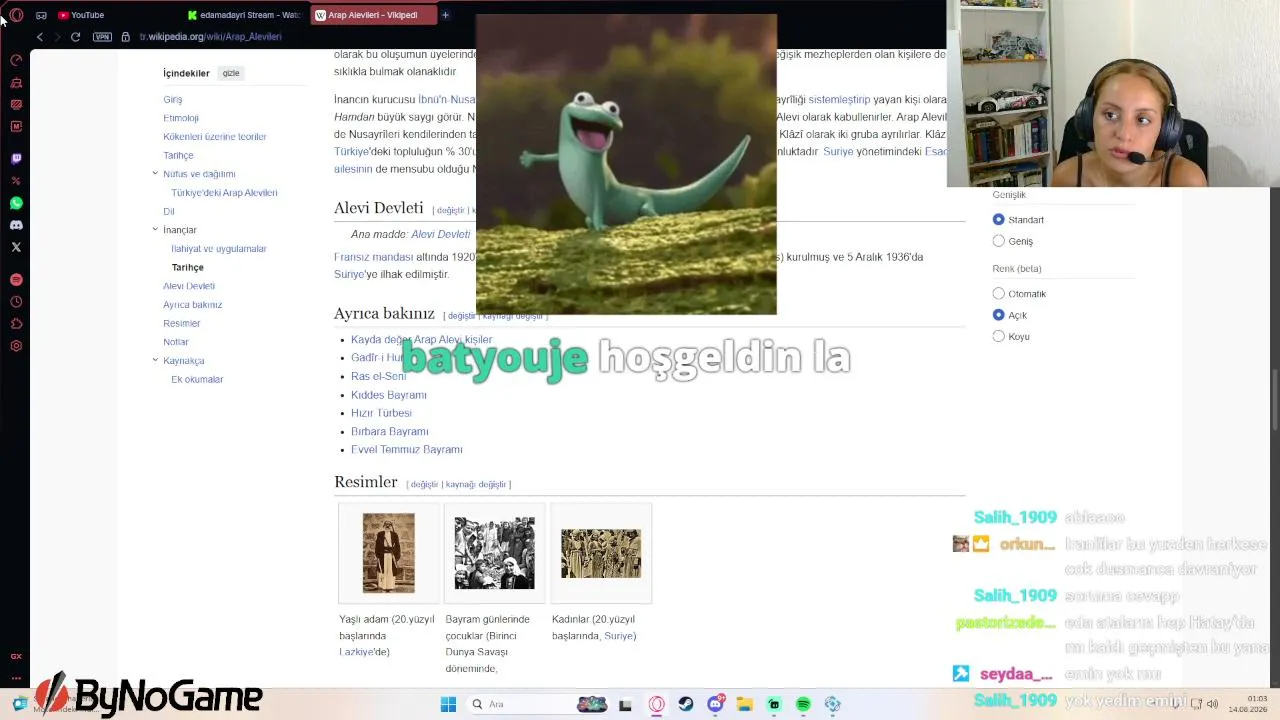This screenshot has height=720, width=1280.
Task: Open the system volume control in the tray
Action: point(1212,704)
